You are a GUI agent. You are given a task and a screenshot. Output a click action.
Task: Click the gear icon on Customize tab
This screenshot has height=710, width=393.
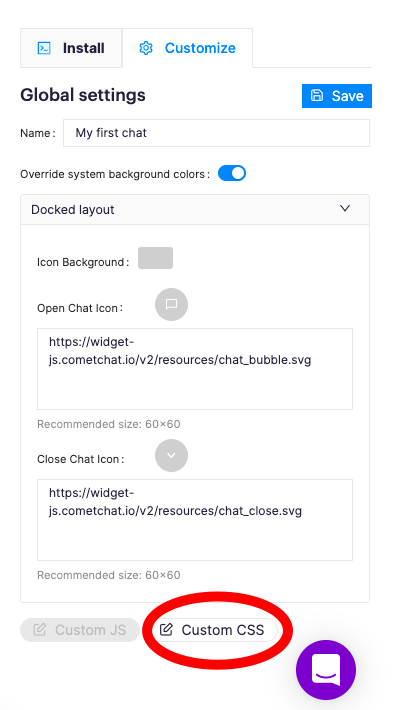pyautogui.click(x=146, y=48)
